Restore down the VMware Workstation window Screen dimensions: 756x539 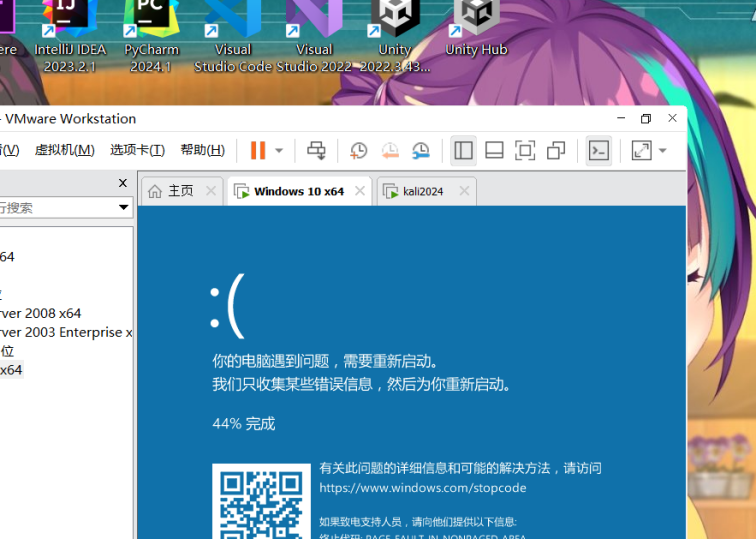click(x=646, y=118)
